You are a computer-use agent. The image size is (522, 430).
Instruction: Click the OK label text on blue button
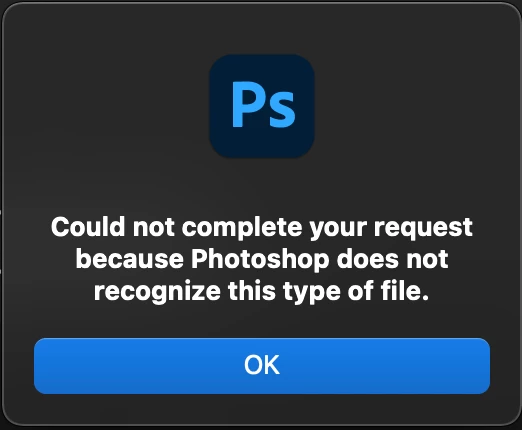coord(262,365)
